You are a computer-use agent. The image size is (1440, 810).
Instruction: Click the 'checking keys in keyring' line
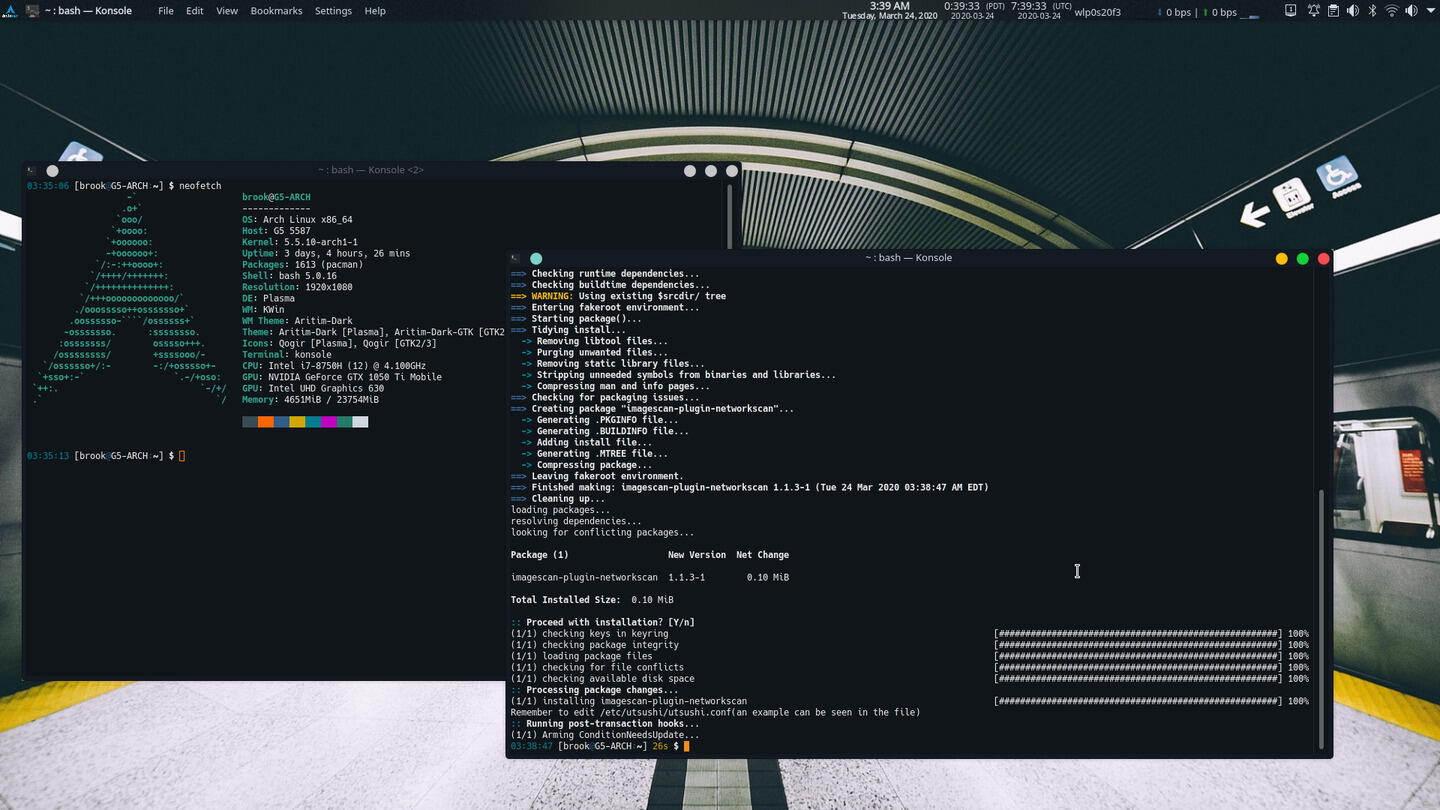590,633
